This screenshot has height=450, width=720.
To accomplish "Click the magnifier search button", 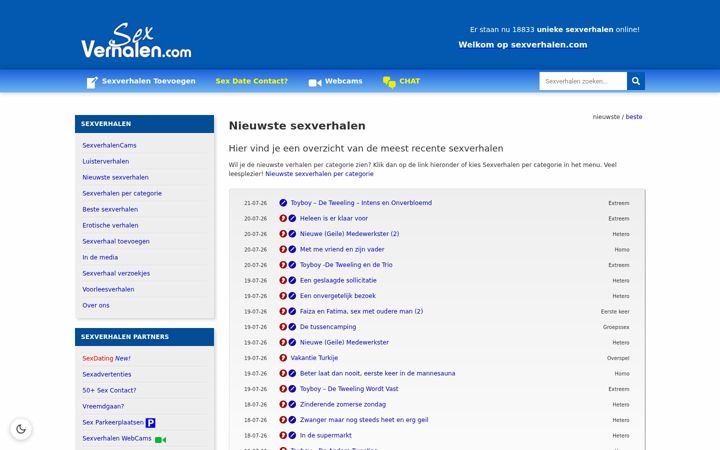I will pyautogui.click(x=636, y=81).
